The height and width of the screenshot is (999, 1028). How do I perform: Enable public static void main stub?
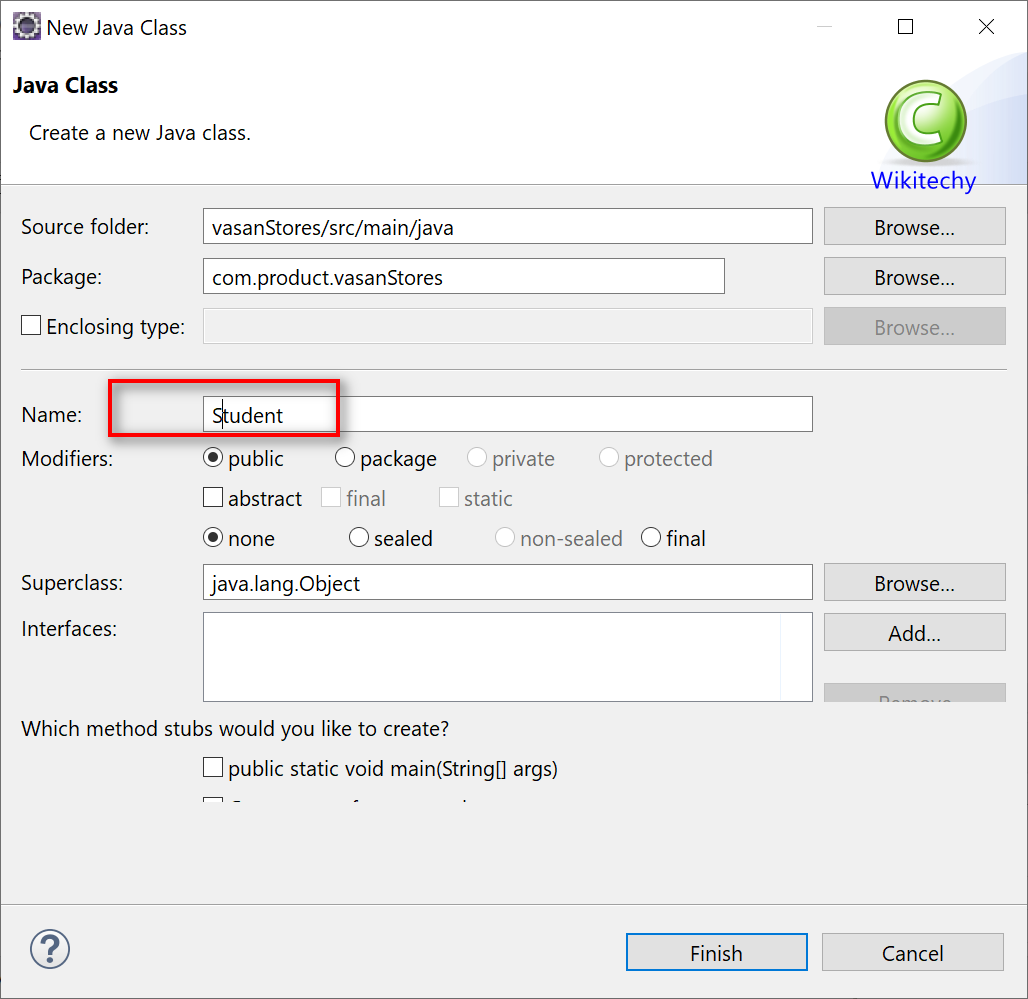pos(213,768)
